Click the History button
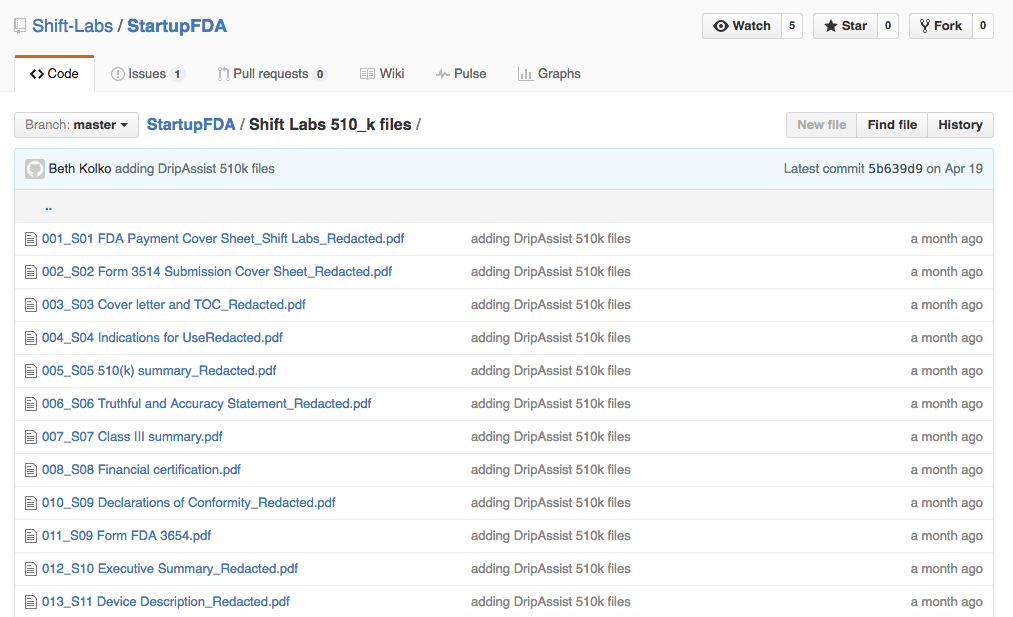 click(x=960, y=125)
